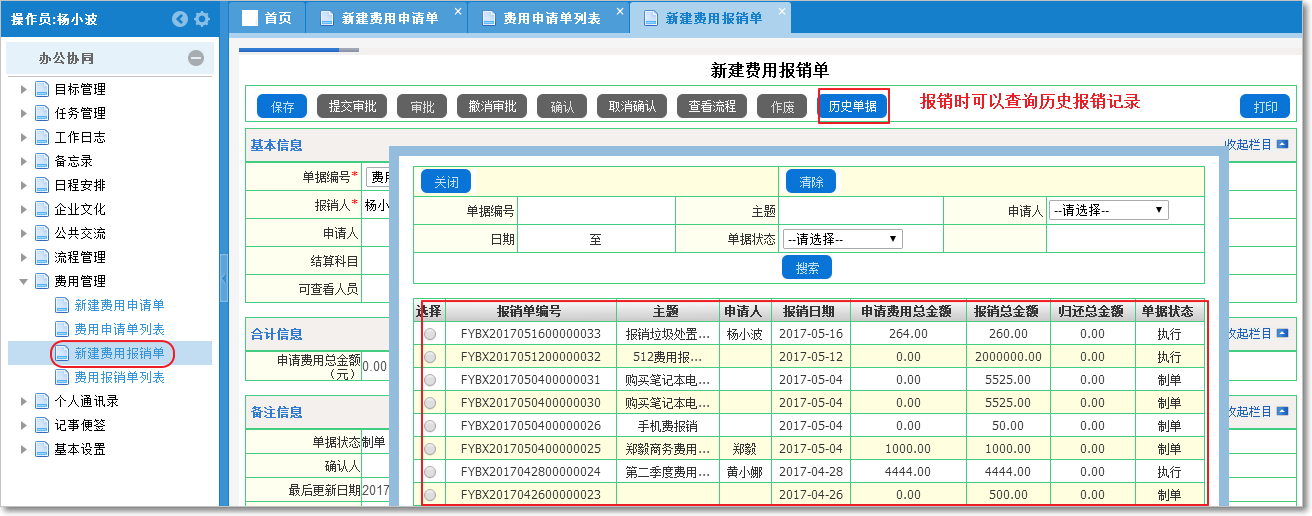Close the 新建费用申请单 tab

pyautogui.click(x=458, y=11)
